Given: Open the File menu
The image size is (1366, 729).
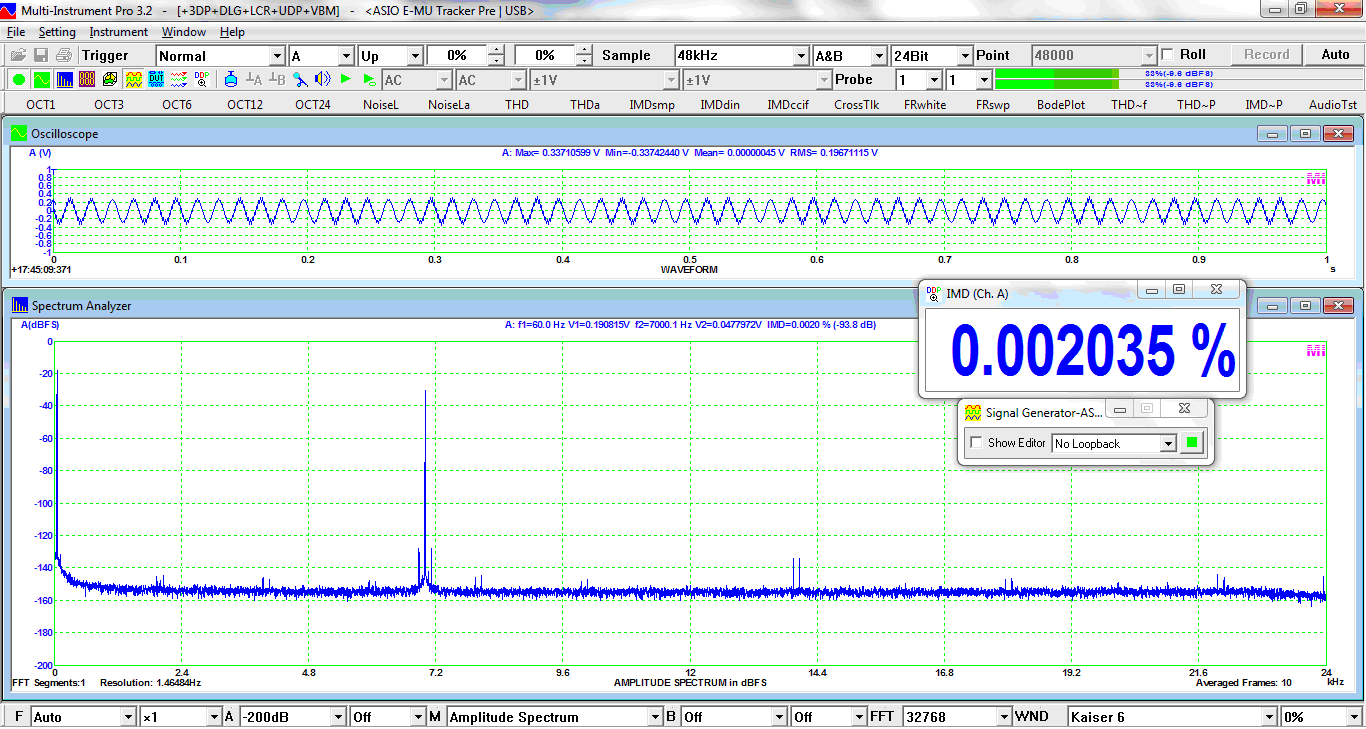Looking at the screenshot, I should [16, 32].
